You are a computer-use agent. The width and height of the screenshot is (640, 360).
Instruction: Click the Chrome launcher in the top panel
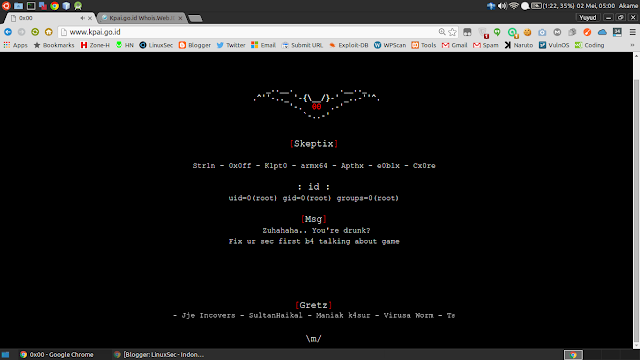(x=54, y=6)
